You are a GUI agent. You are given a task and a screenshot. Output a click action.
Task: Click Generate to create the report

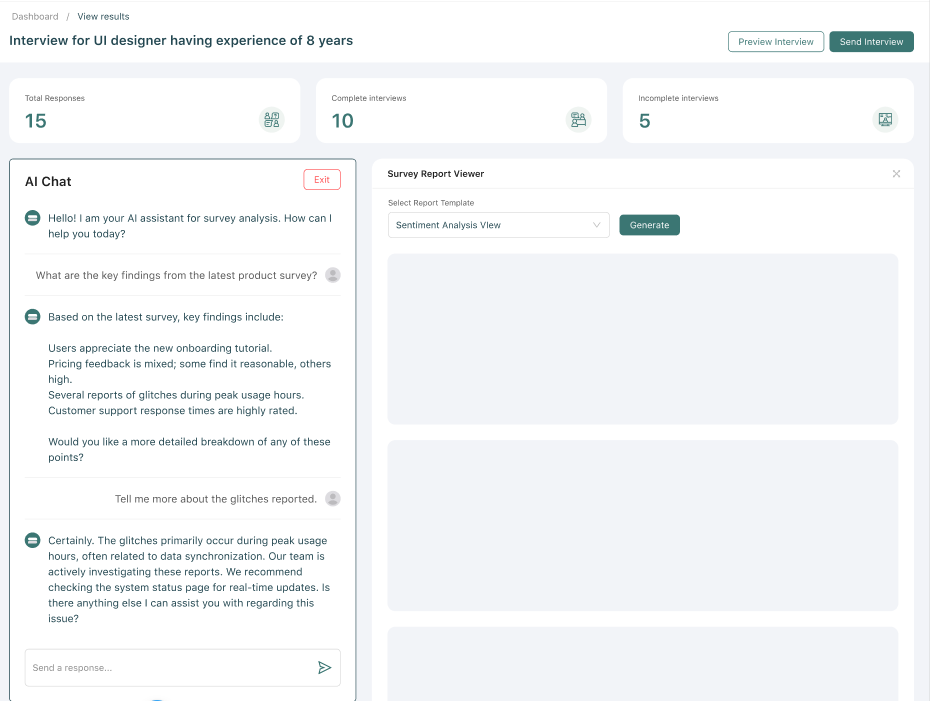coord(649,225)
